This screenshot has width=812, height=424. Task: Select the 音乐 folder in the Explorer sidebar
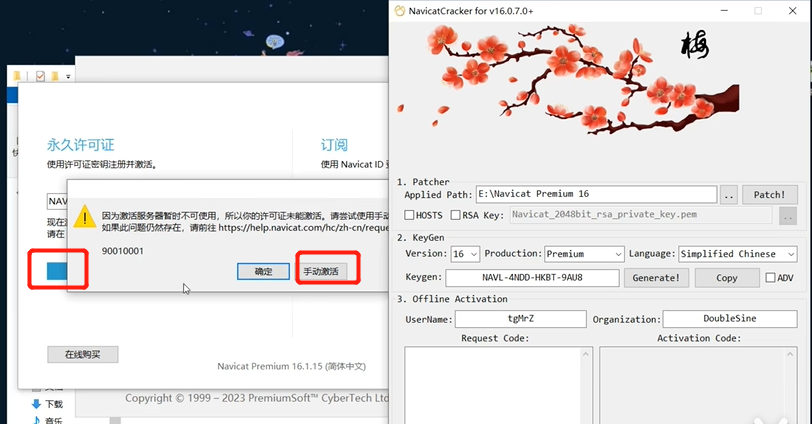(x=48, y=420)
